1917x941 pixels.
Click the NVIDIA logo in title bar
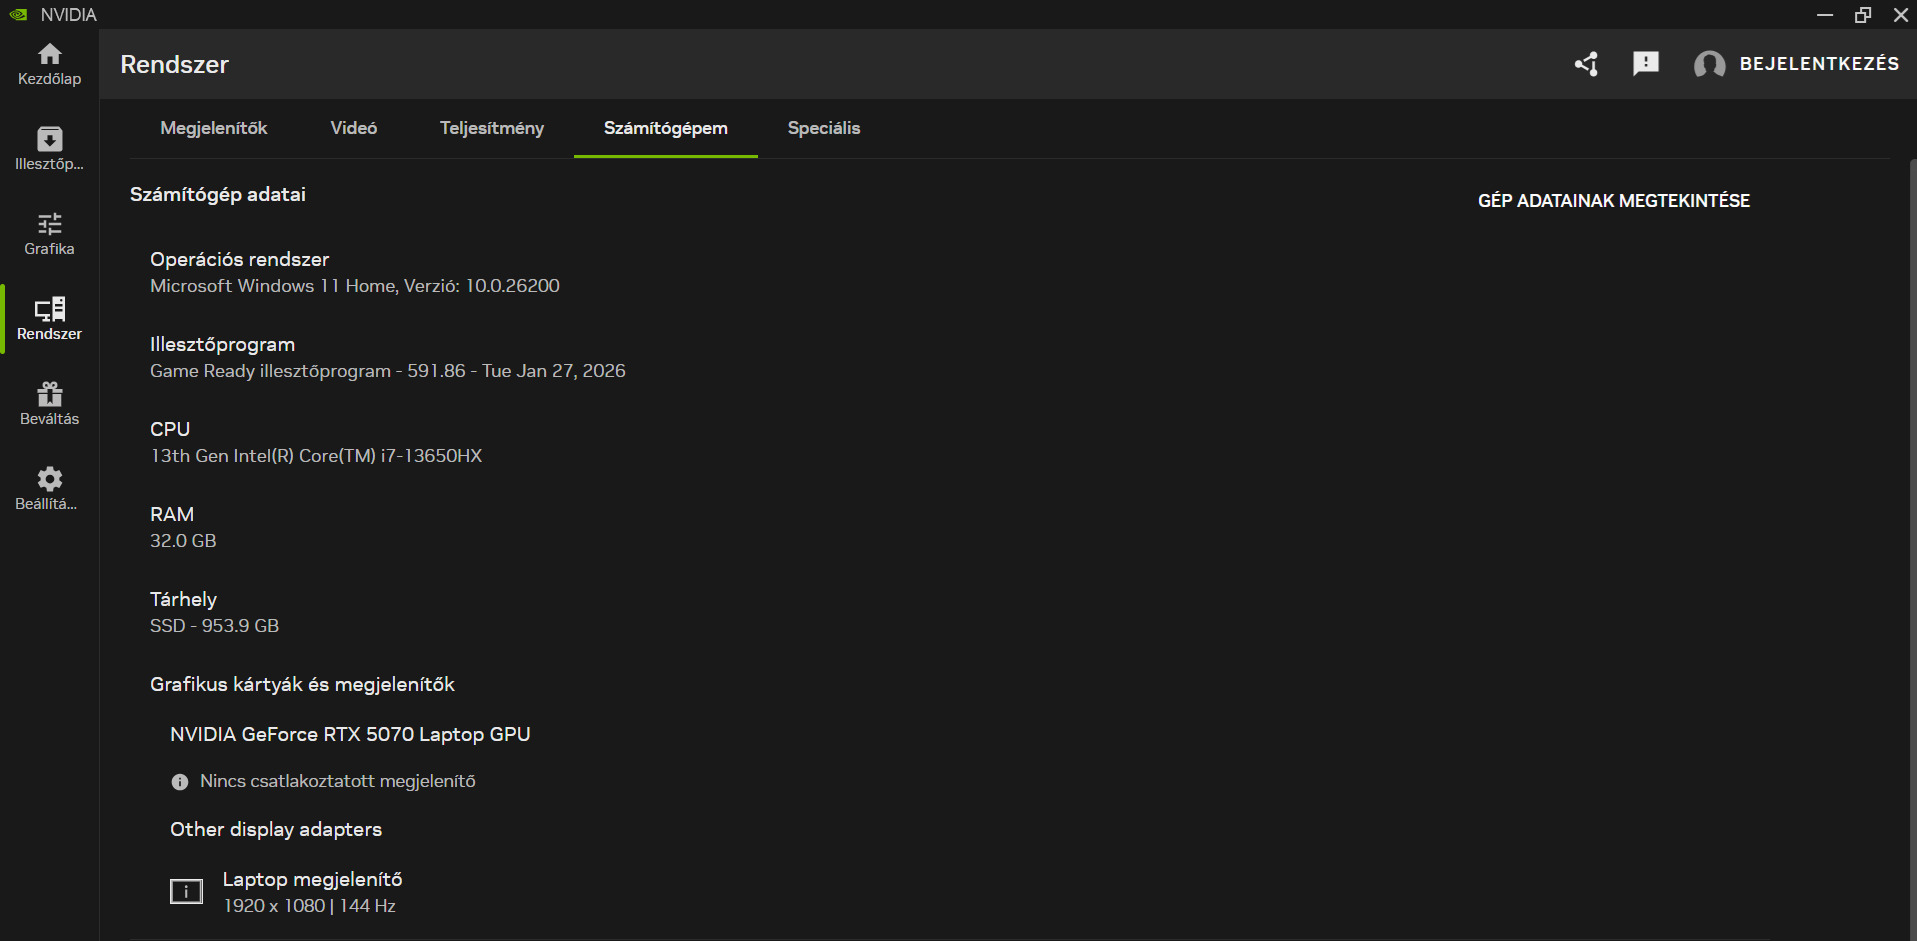coord(18,15)
